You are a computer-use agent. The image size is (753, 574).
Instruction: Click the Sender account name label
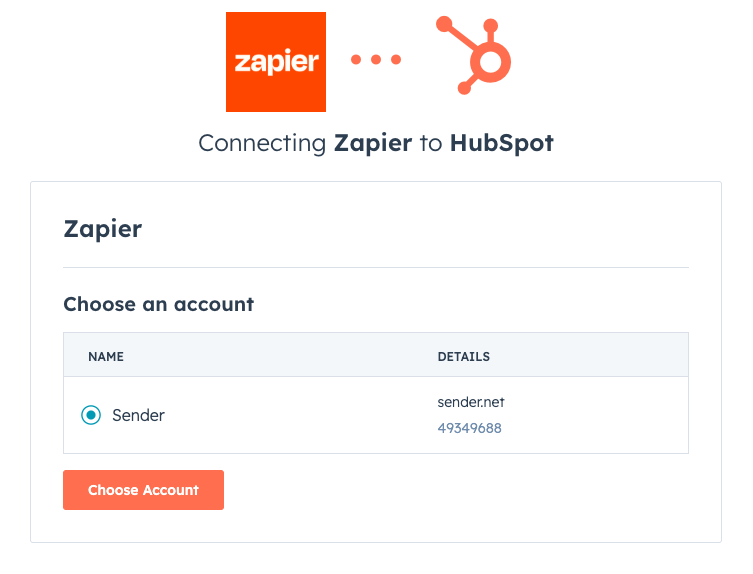click(x=138, y=415)
